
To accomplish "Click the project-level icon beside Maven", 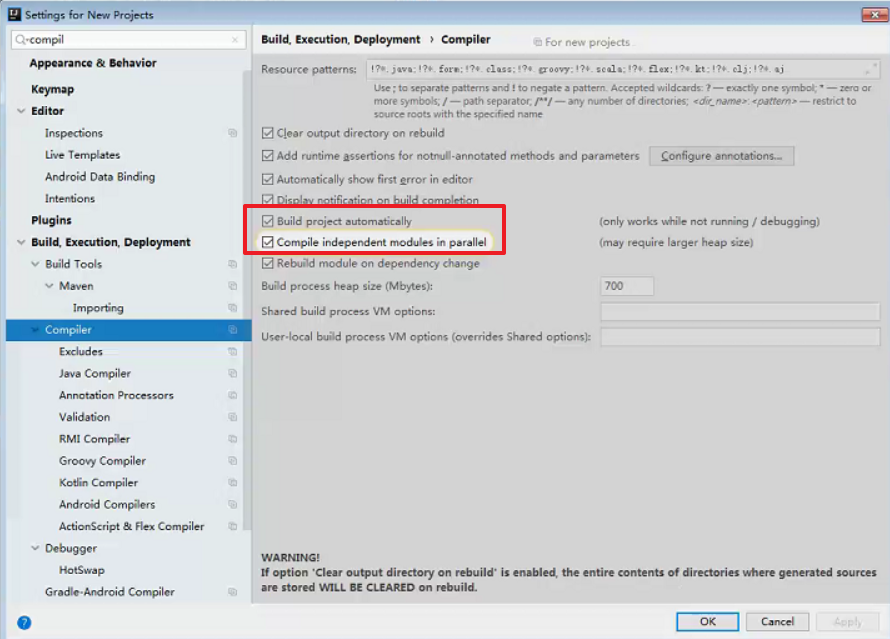I will pyautogui.click(x=232, y=285).
